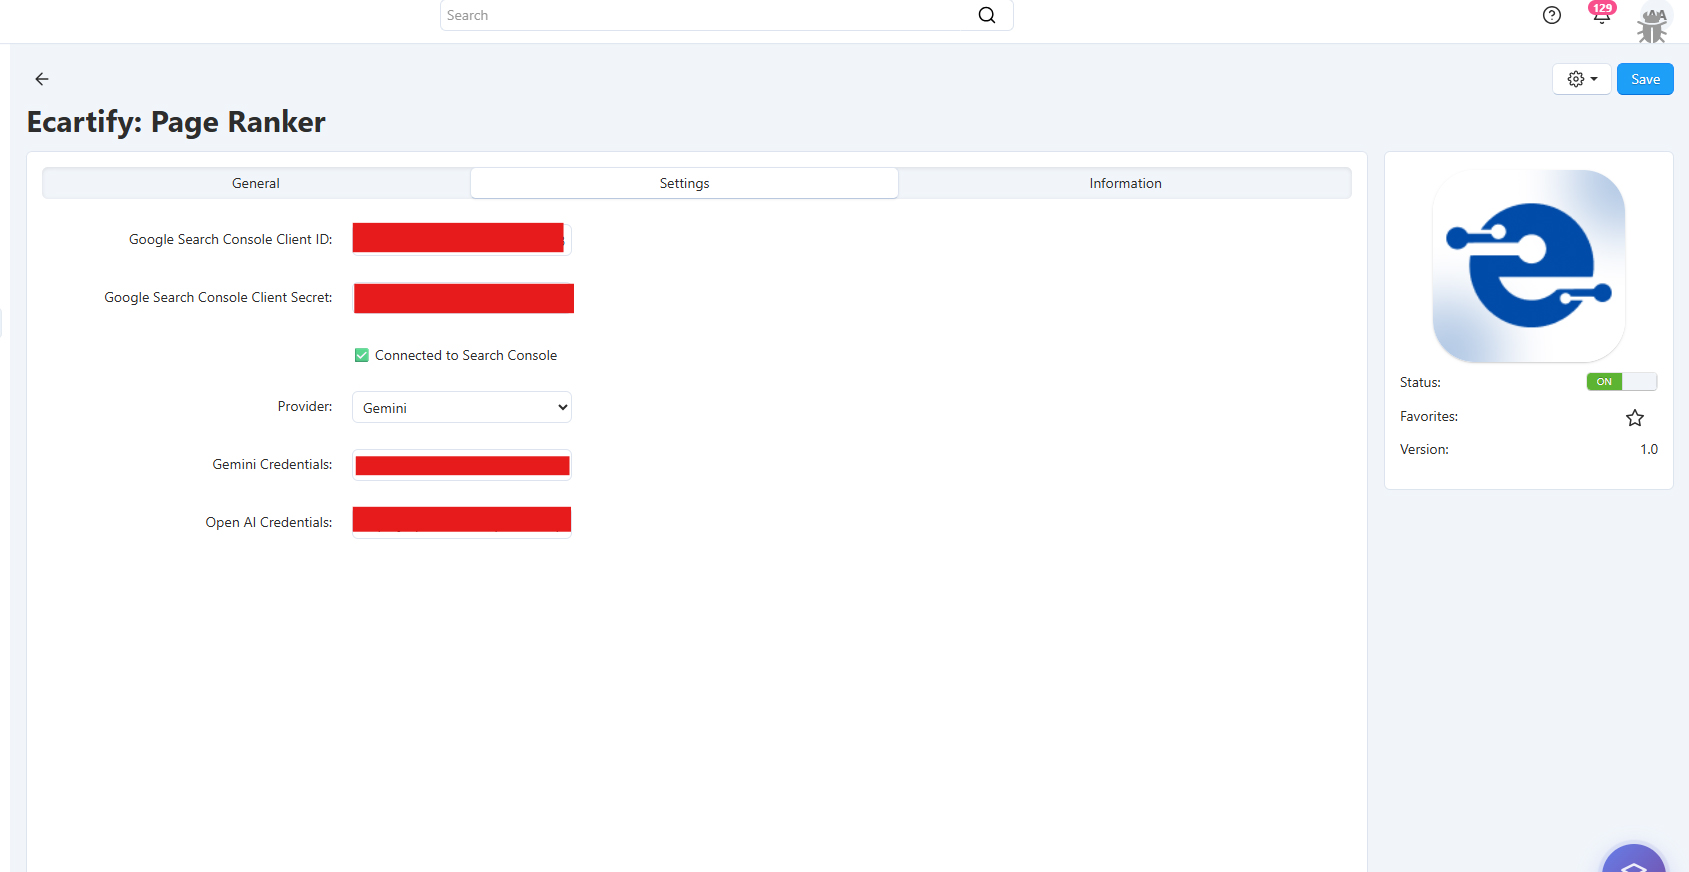Add add-on to favorites with star

click(1634, 418)
